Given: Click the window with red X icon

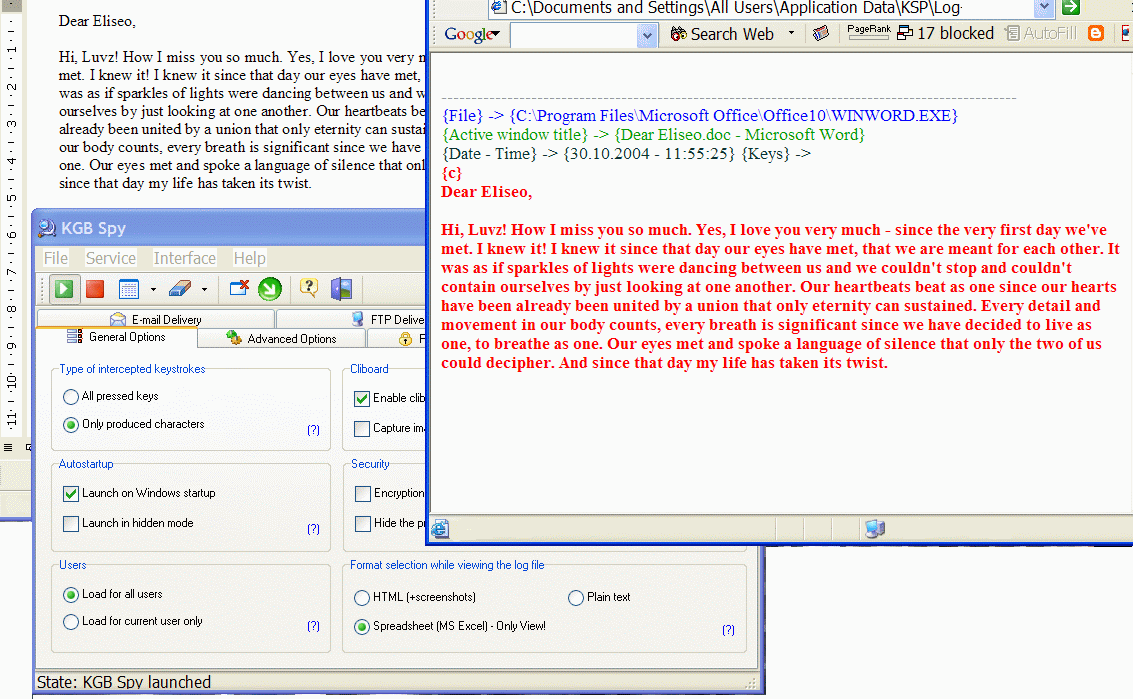Looking at the screenshot, I should [x=239, y=289].
